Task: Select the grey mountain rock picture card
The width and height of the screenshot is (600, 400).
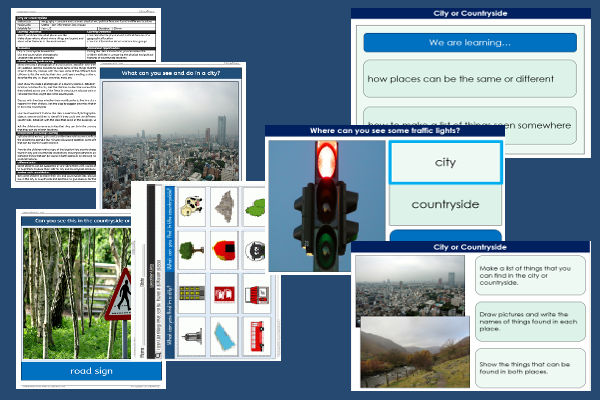Action: [x=224, y=207]
